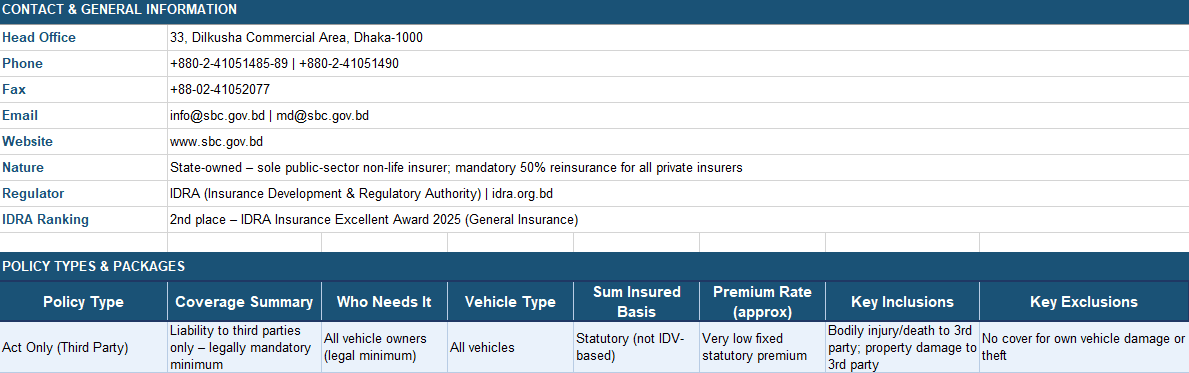The width and height of the screenshot is (1189, 373).
Task: Select the Liability to third parties only cell
Action: 244,347
